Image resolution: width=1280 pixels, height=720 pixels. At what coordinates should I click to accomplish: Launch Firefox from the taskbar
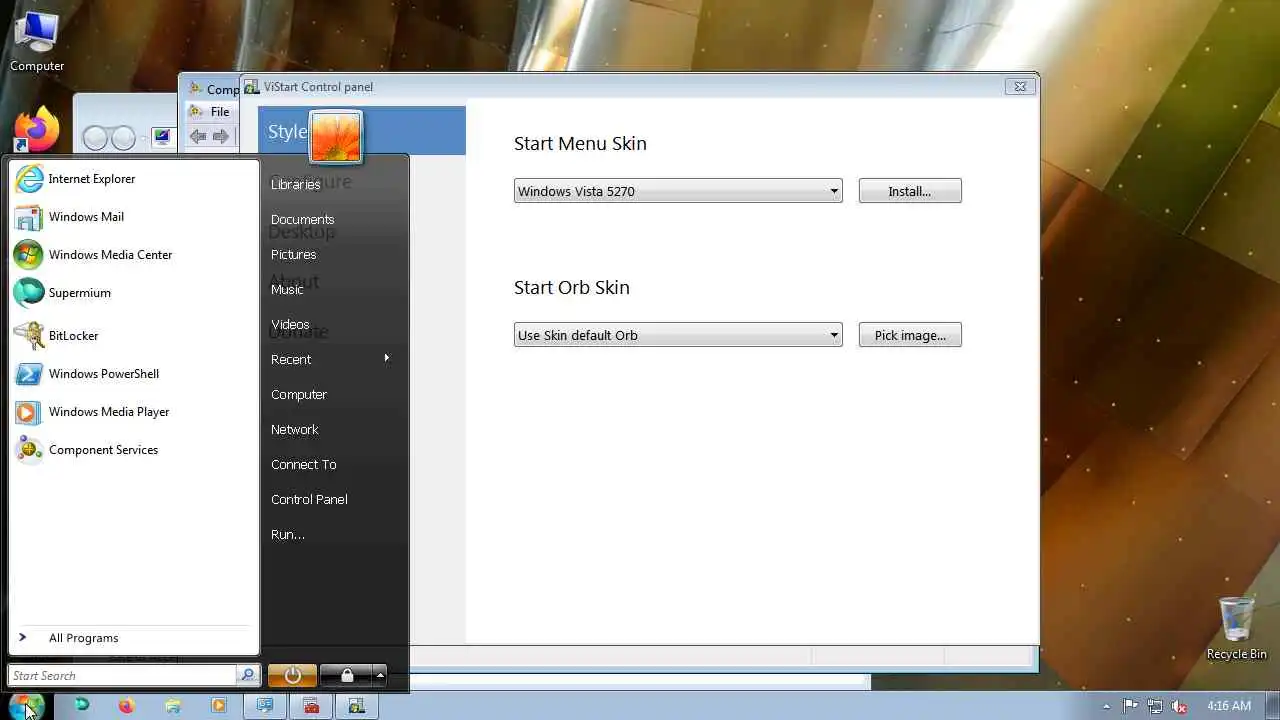pyautogui.click(x=126, y=705)
